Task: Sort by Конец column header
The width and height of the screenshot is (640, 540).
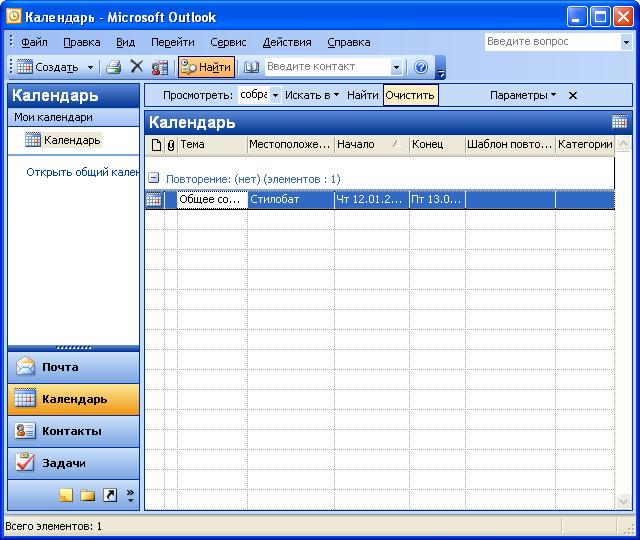Action: (437, 144)
